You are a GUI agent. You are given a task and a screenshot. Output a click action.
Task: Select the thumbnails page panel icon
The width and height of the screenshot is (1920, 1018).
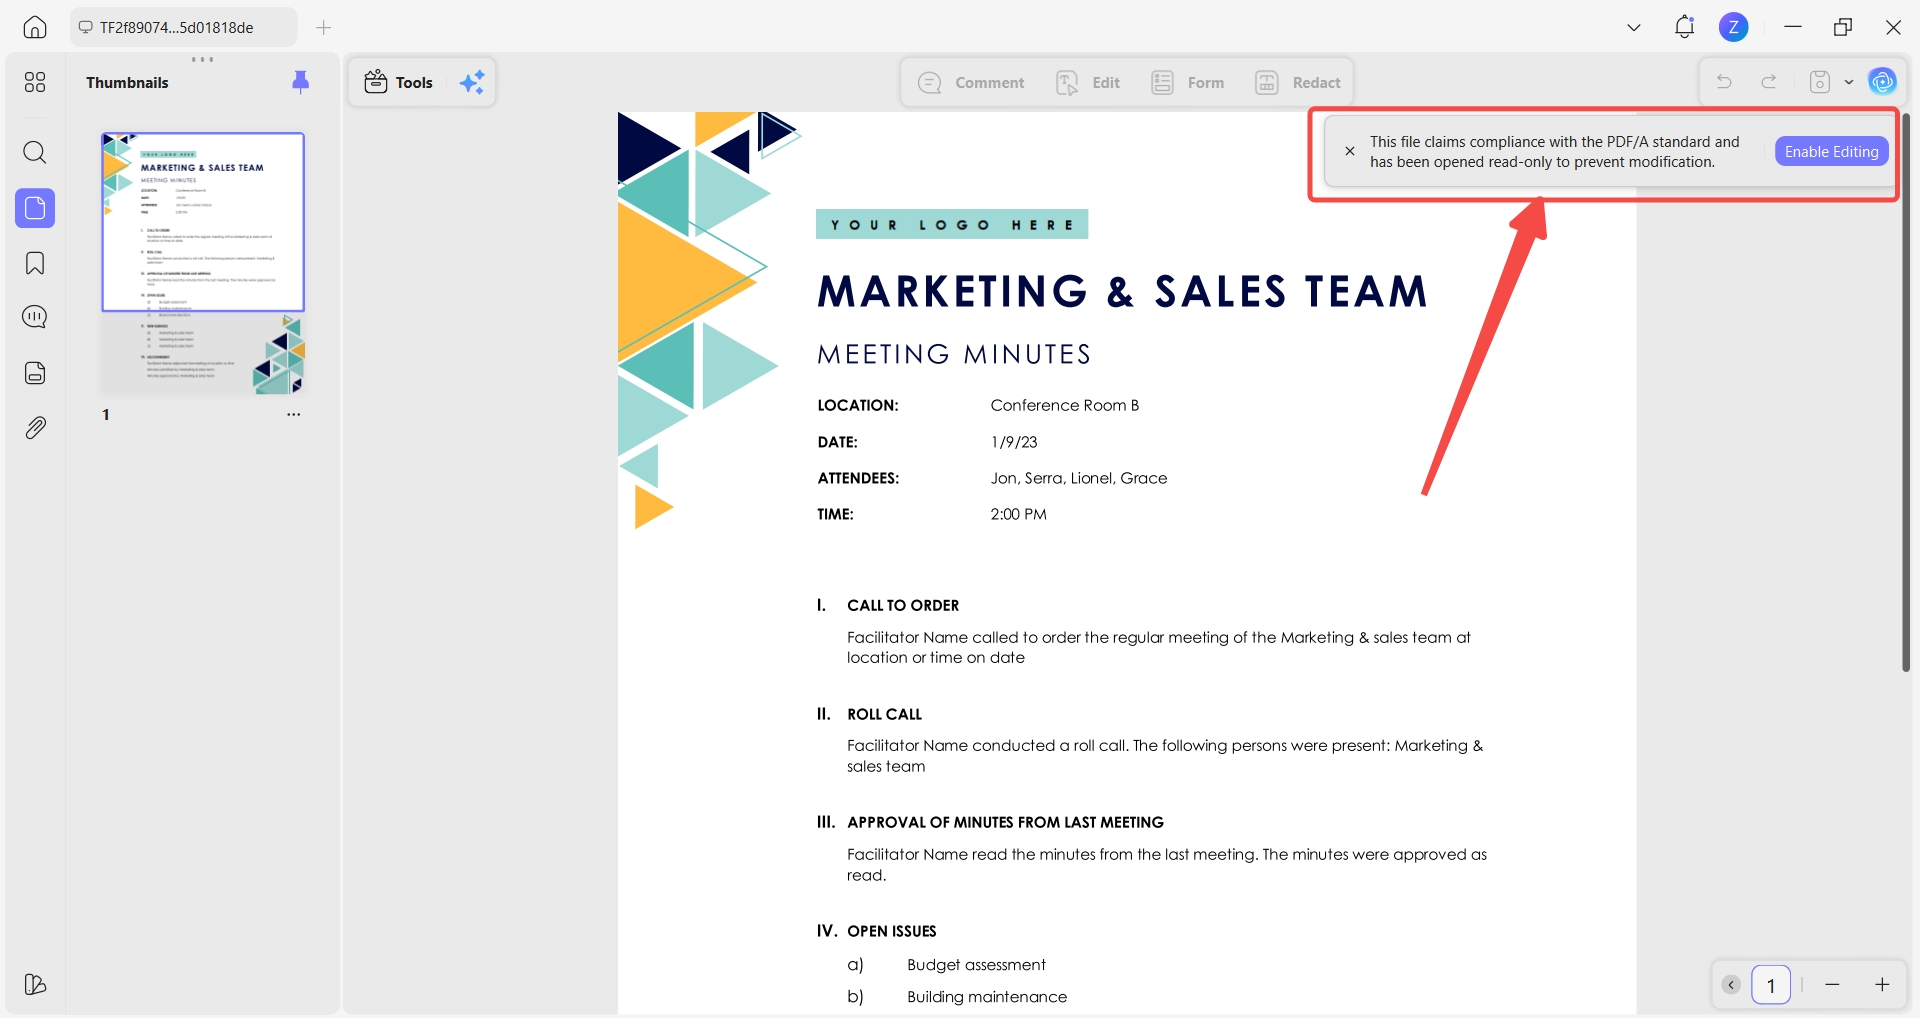coord(35,208)
